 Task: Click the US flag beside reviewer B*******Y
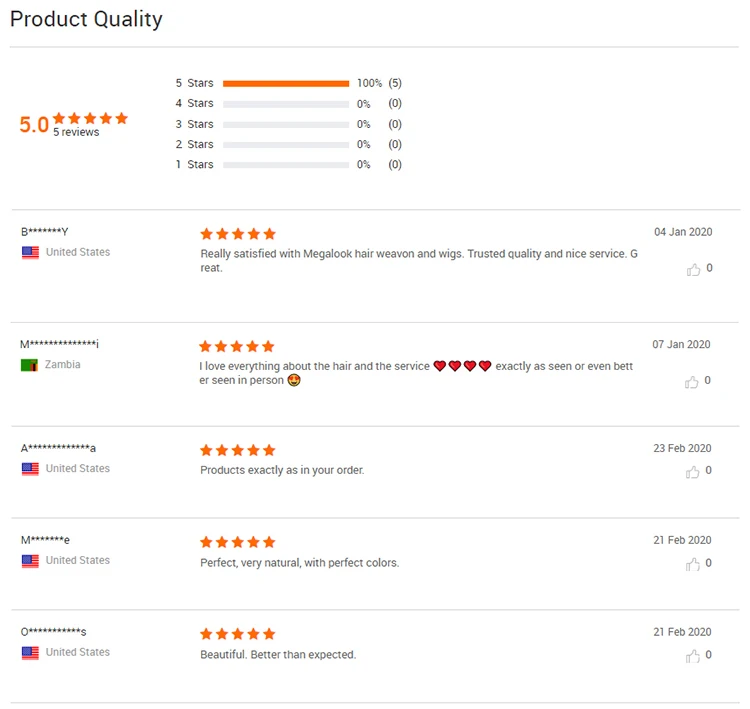30,252
